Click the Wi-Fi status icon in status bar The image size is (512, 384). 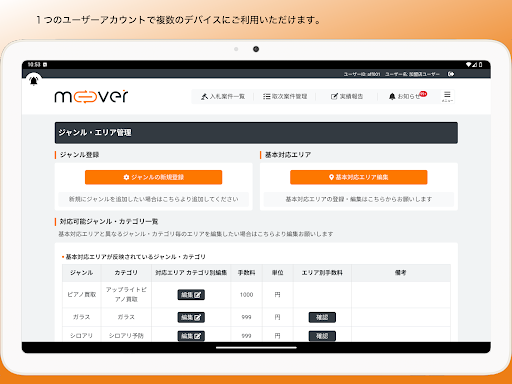[x=469, y=64]
